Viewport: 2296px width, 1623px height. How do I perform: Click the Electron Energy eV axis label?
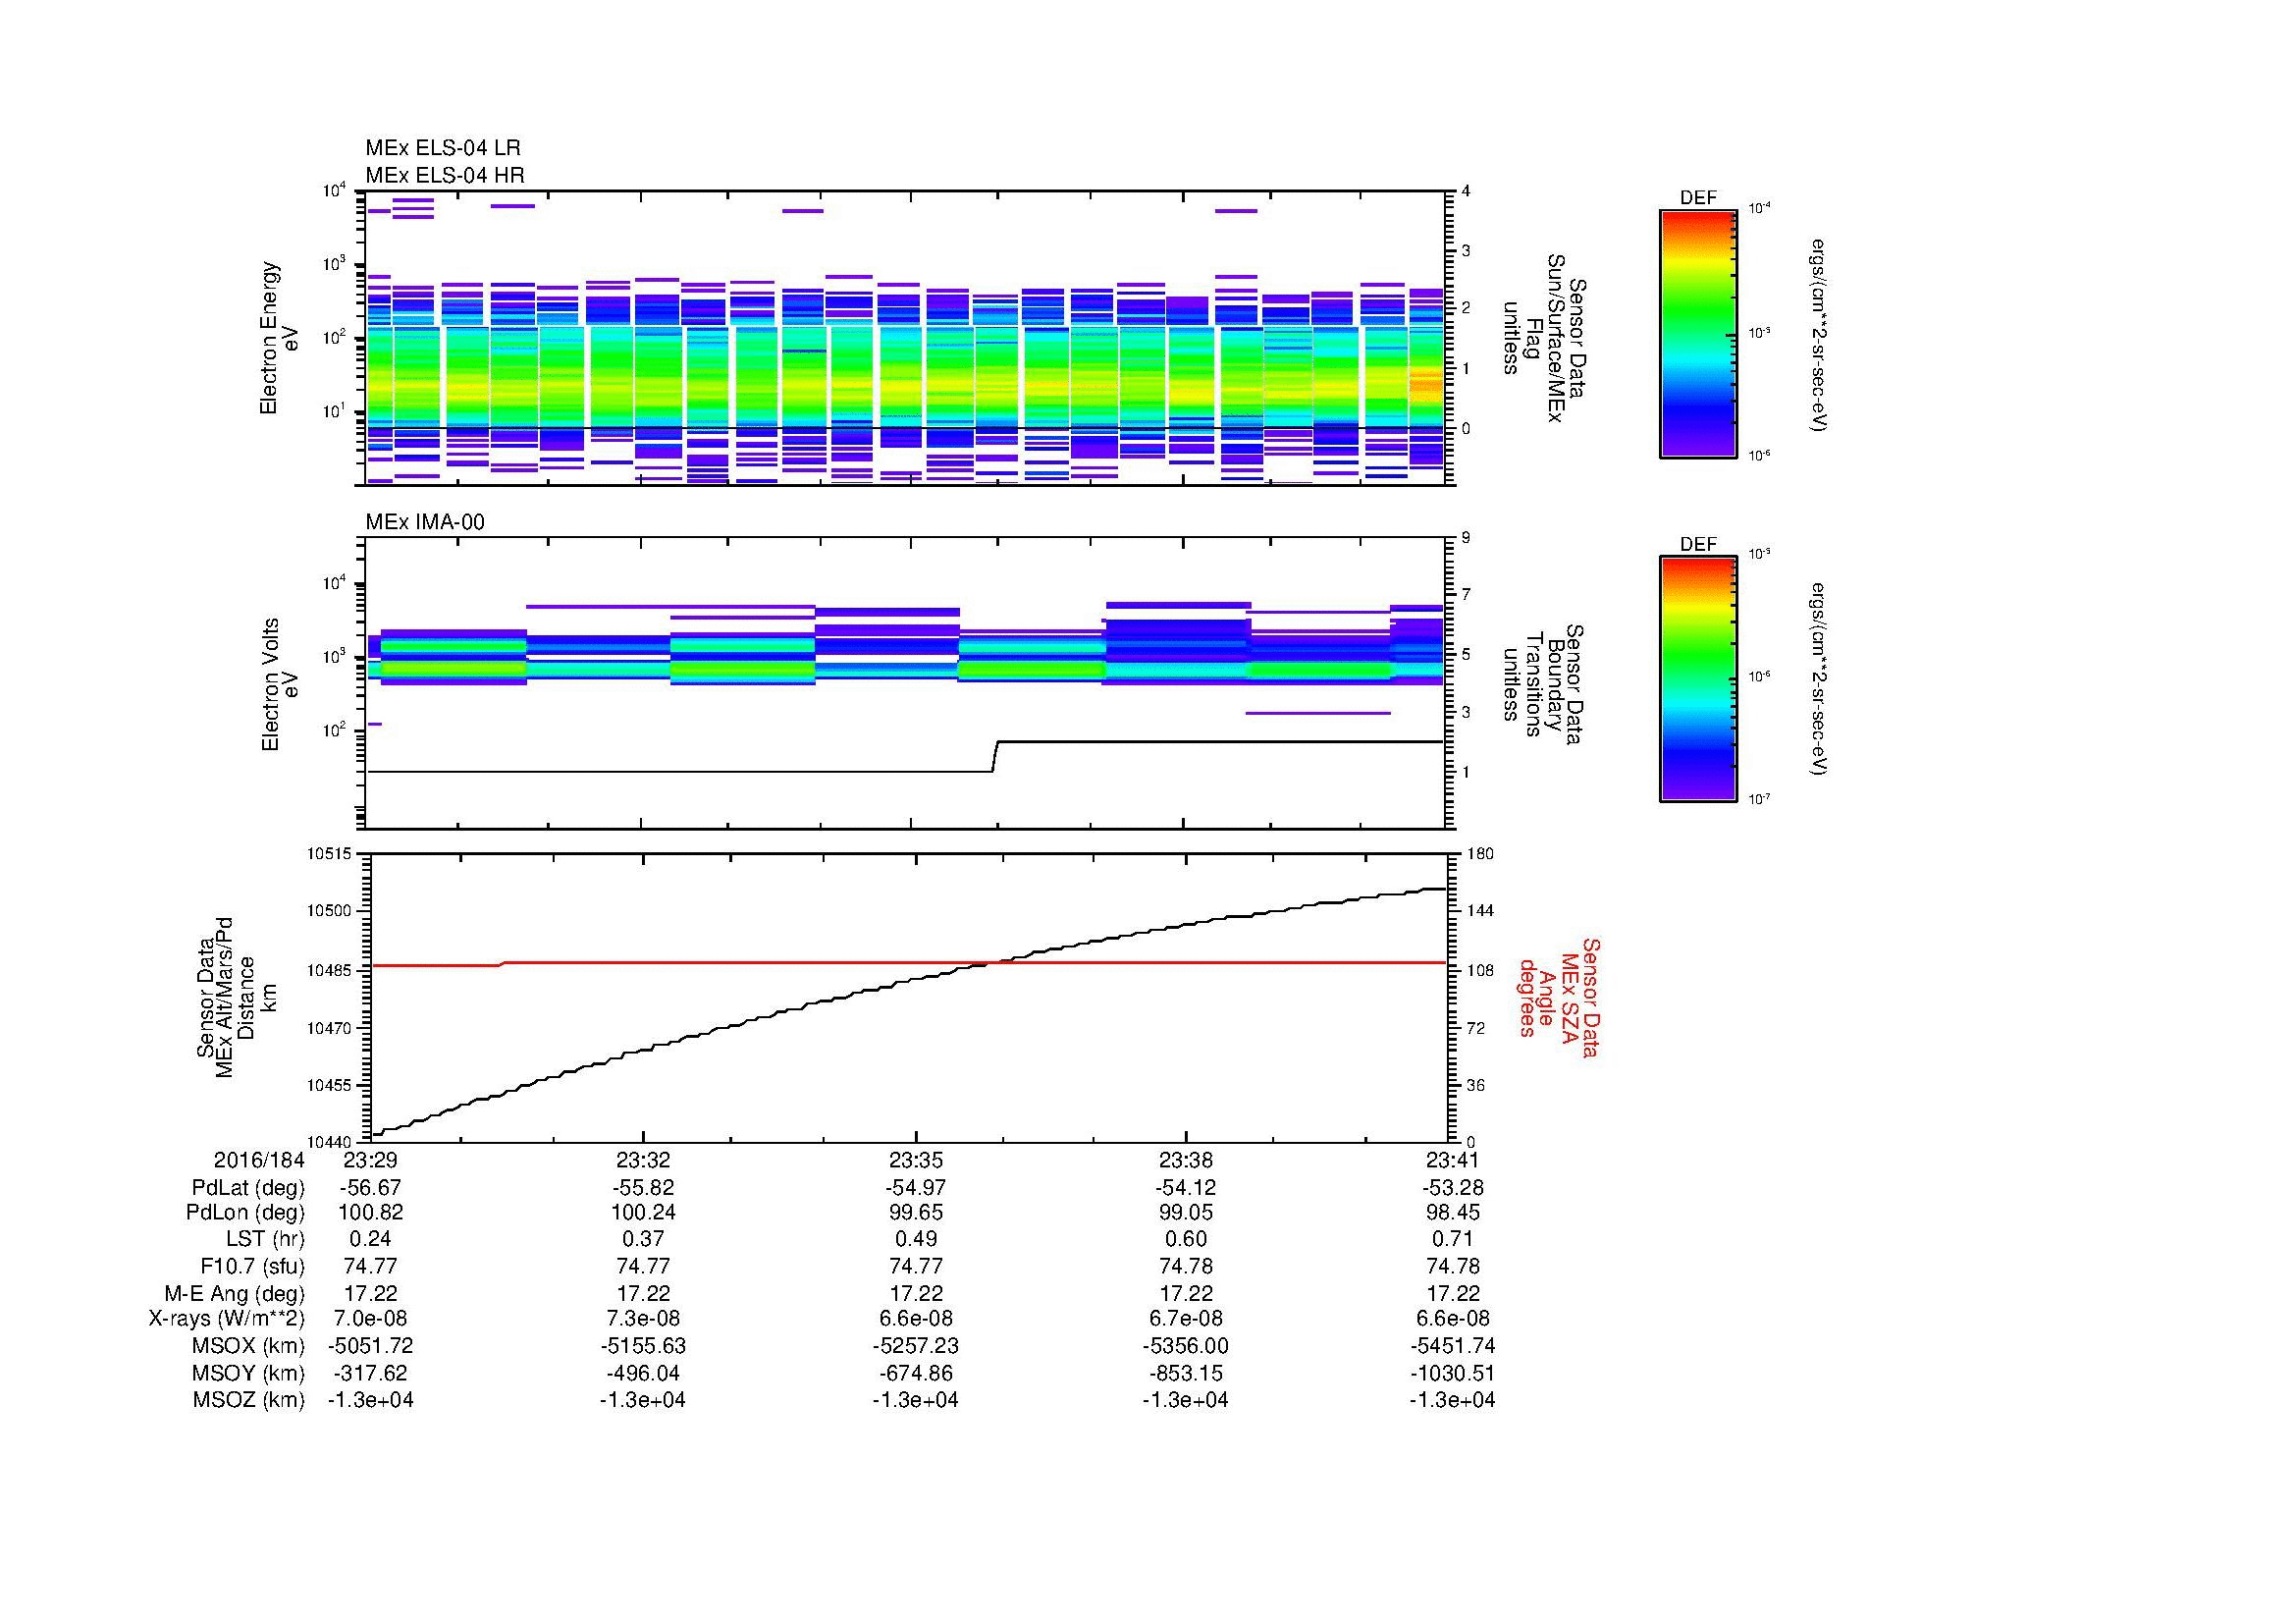tap(278, 338)
